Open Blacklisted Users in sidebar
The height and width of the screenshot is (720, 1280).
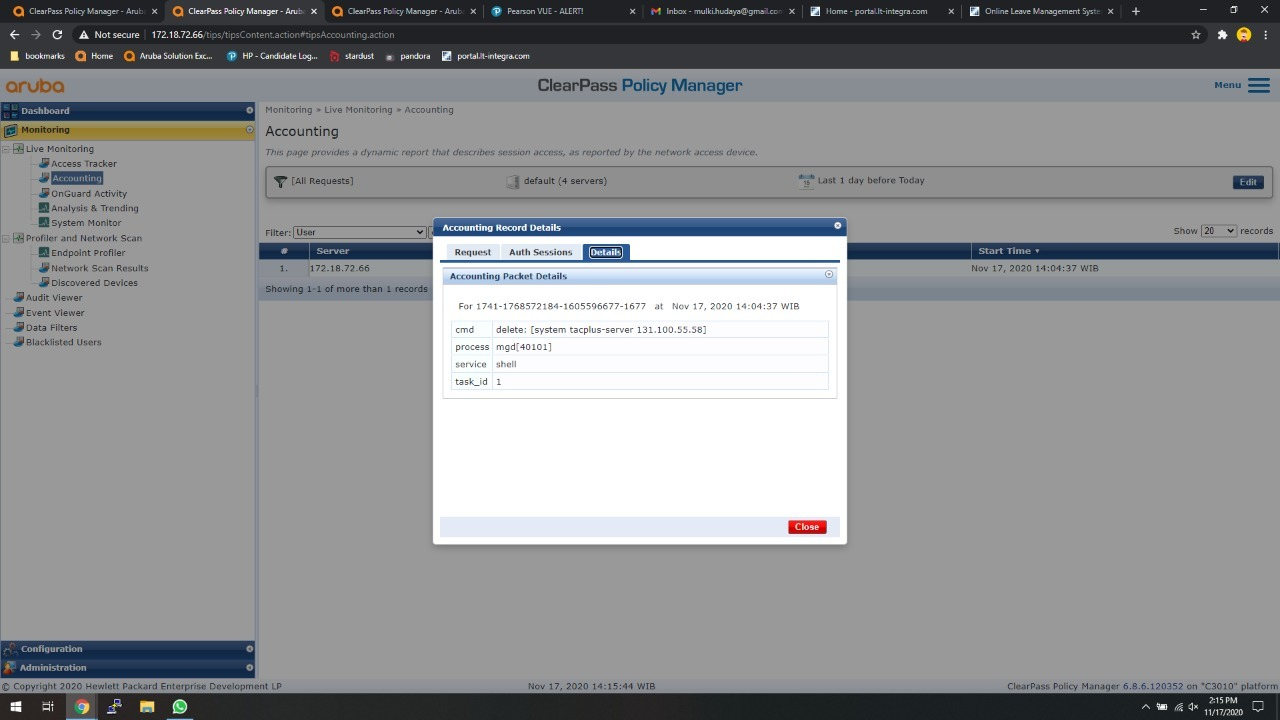(63, 342)
